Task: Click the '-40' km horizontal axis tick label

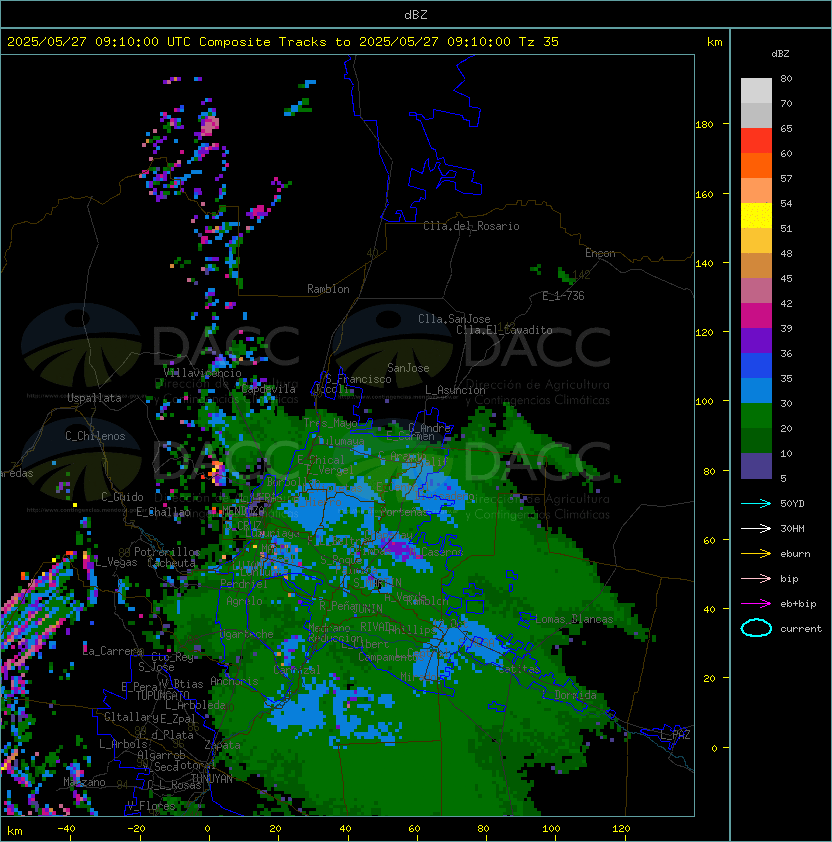Action: pos(66,829)
